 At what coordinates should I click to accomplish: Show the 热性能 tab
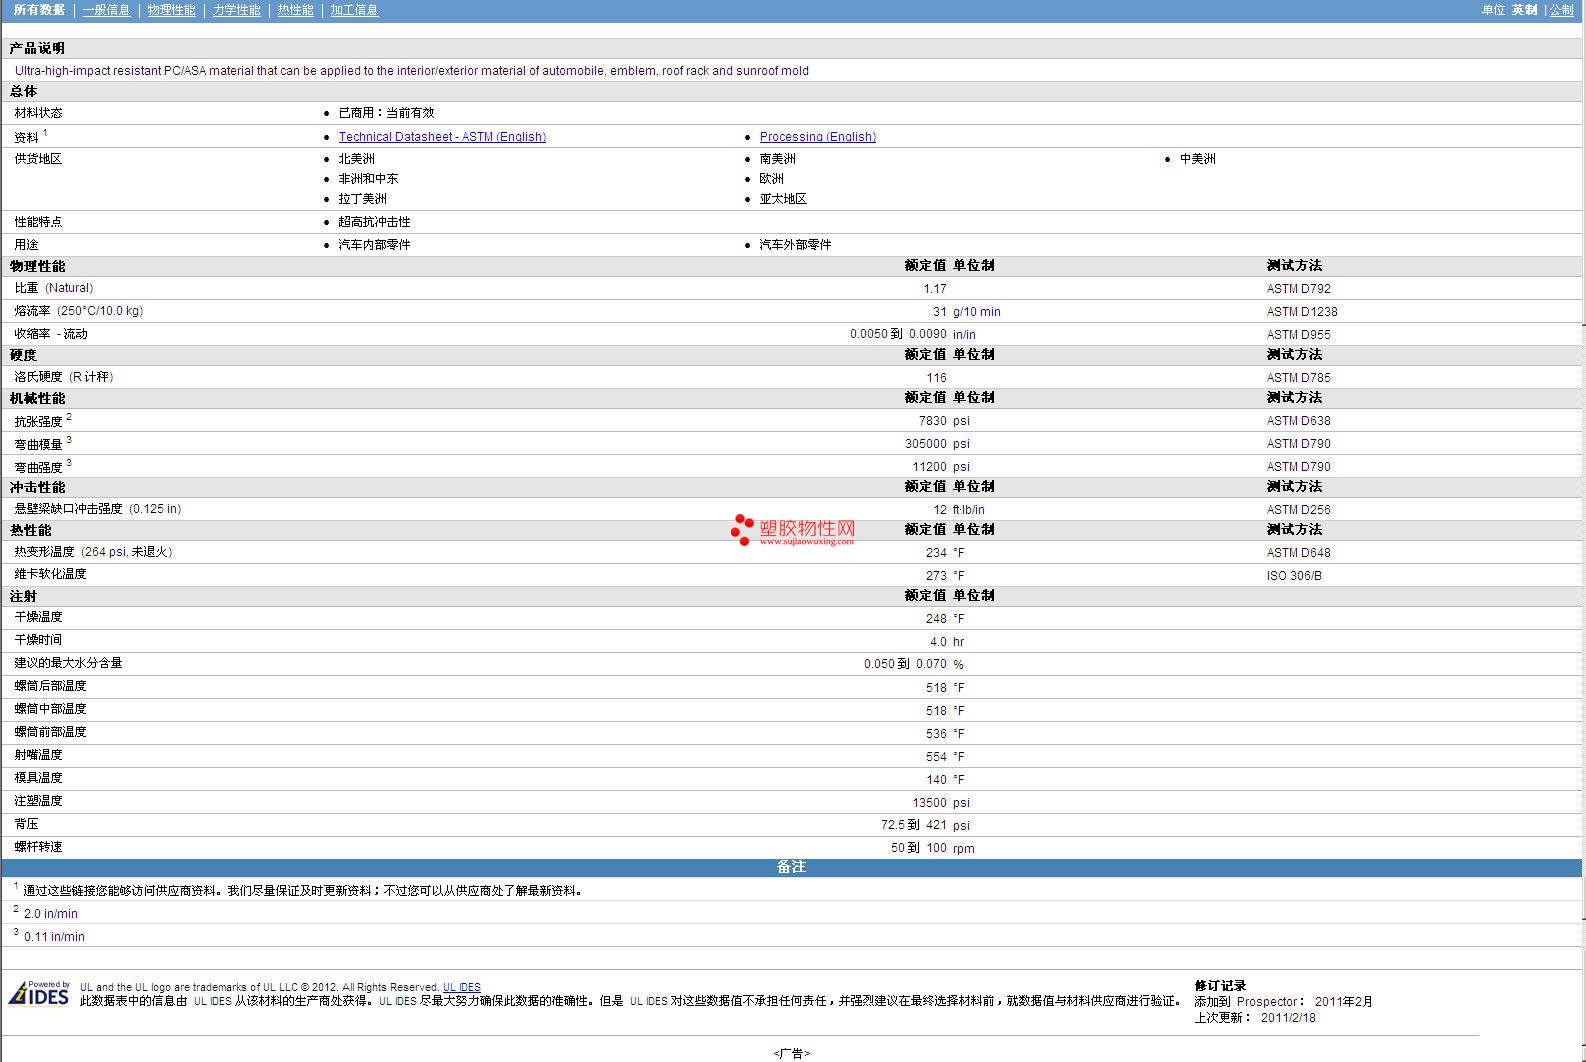coord(295,10)
